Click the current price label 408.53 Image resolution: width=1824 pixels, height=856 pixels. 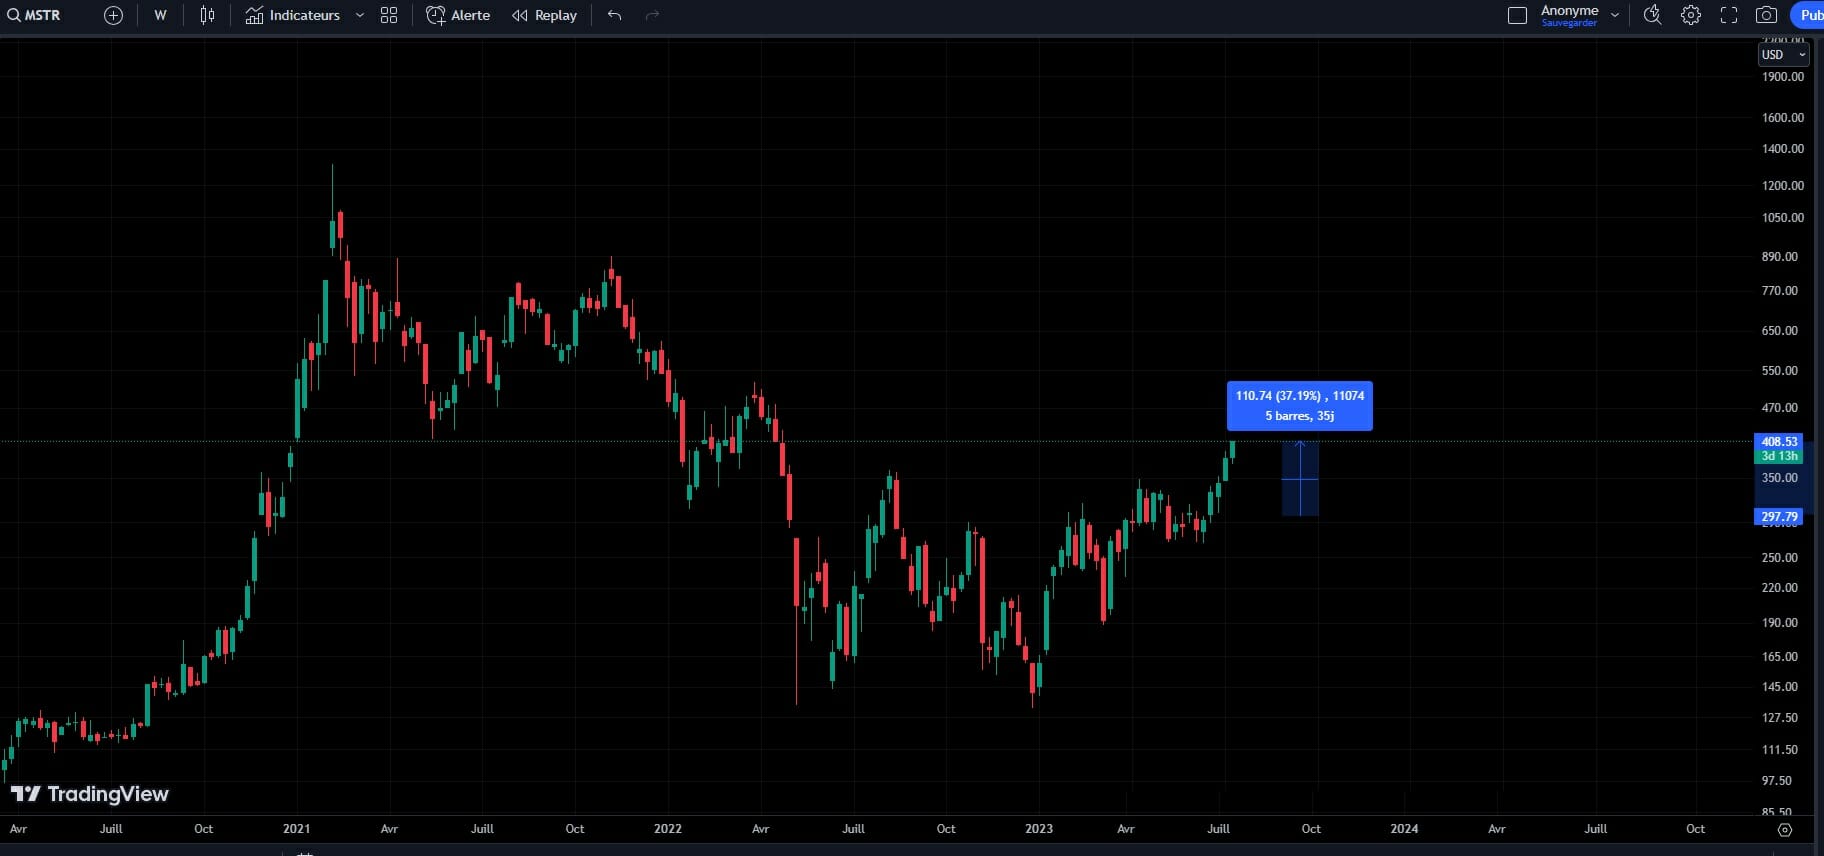coord(1779,441)
